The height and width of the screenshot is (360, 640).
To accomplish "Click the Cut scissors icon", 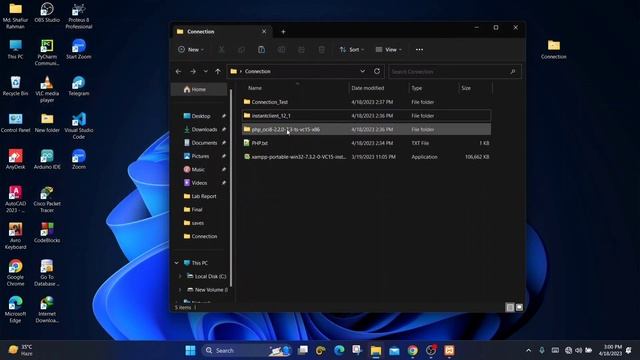I will pyautogui.click(x=222, y=50).
